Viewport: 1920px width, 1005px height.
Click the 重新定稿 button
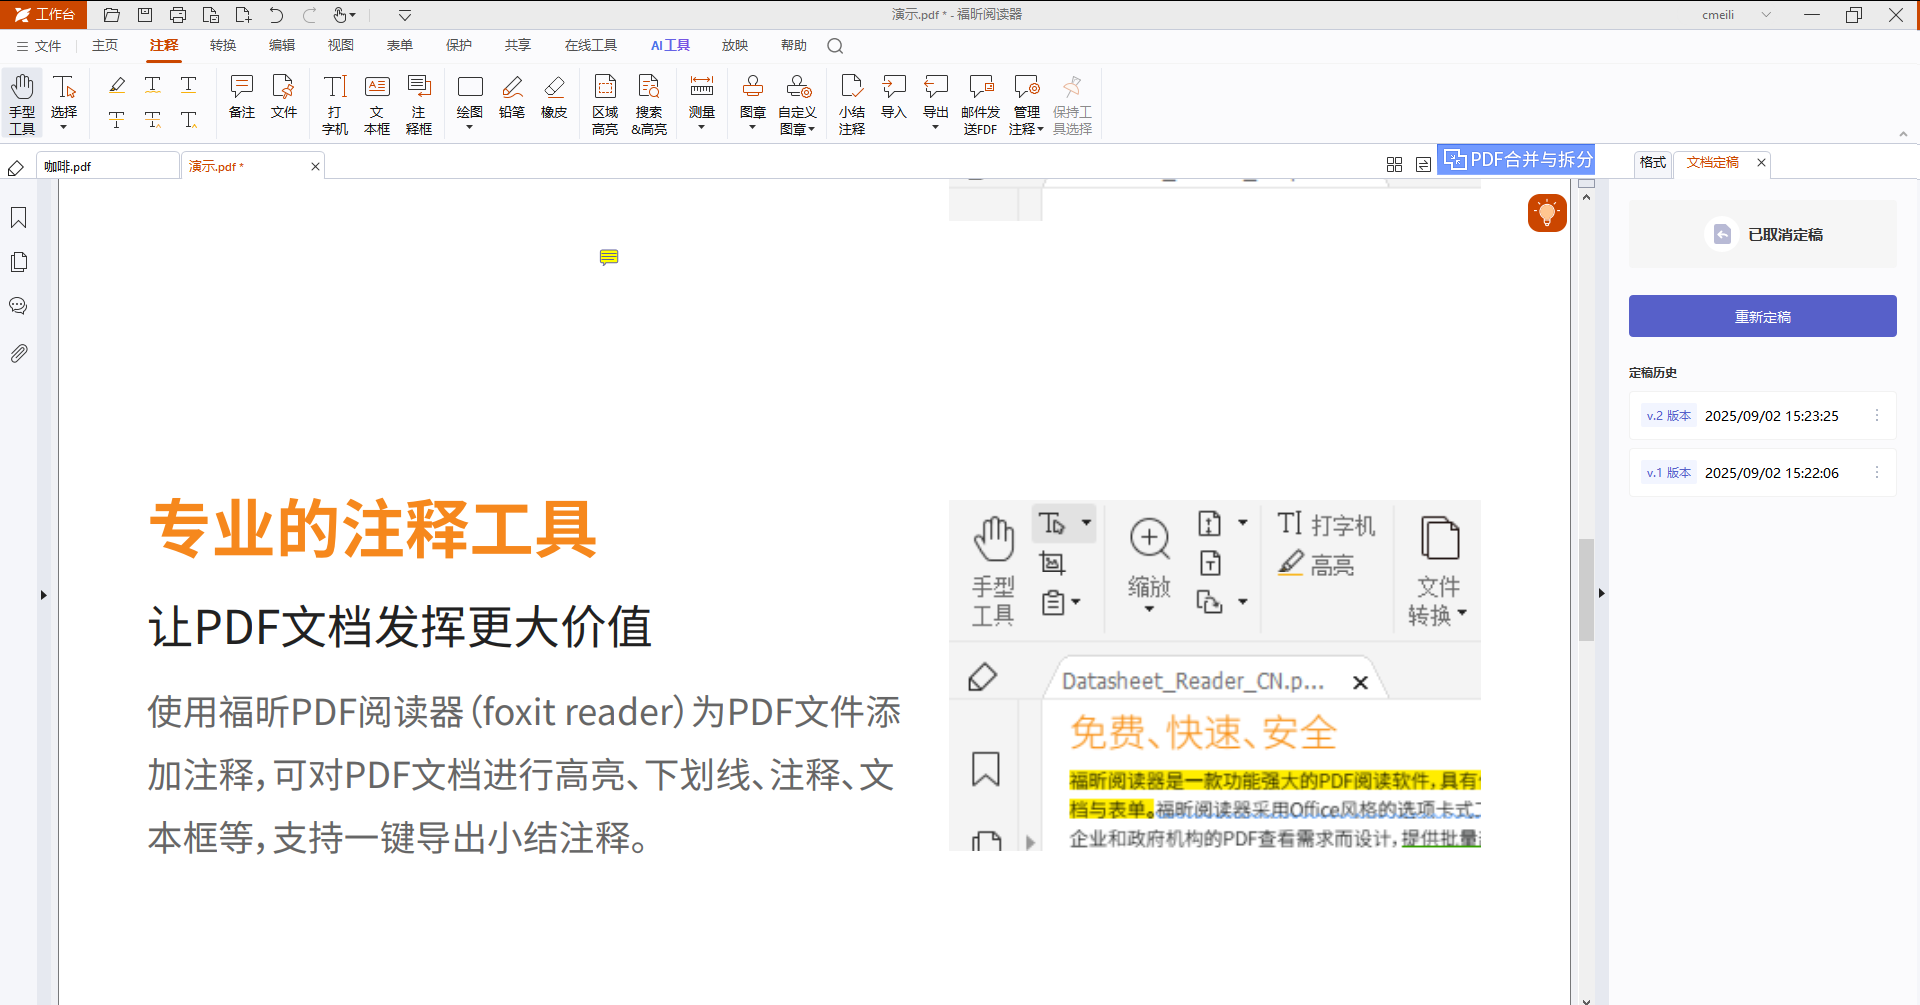pos(1762,316)
